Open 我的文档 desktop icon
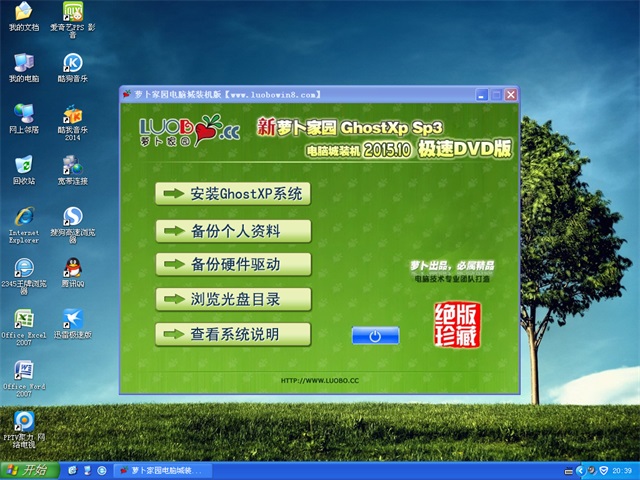Image resolution: width=640 pixels, height=480 pixels. (23, 13)
